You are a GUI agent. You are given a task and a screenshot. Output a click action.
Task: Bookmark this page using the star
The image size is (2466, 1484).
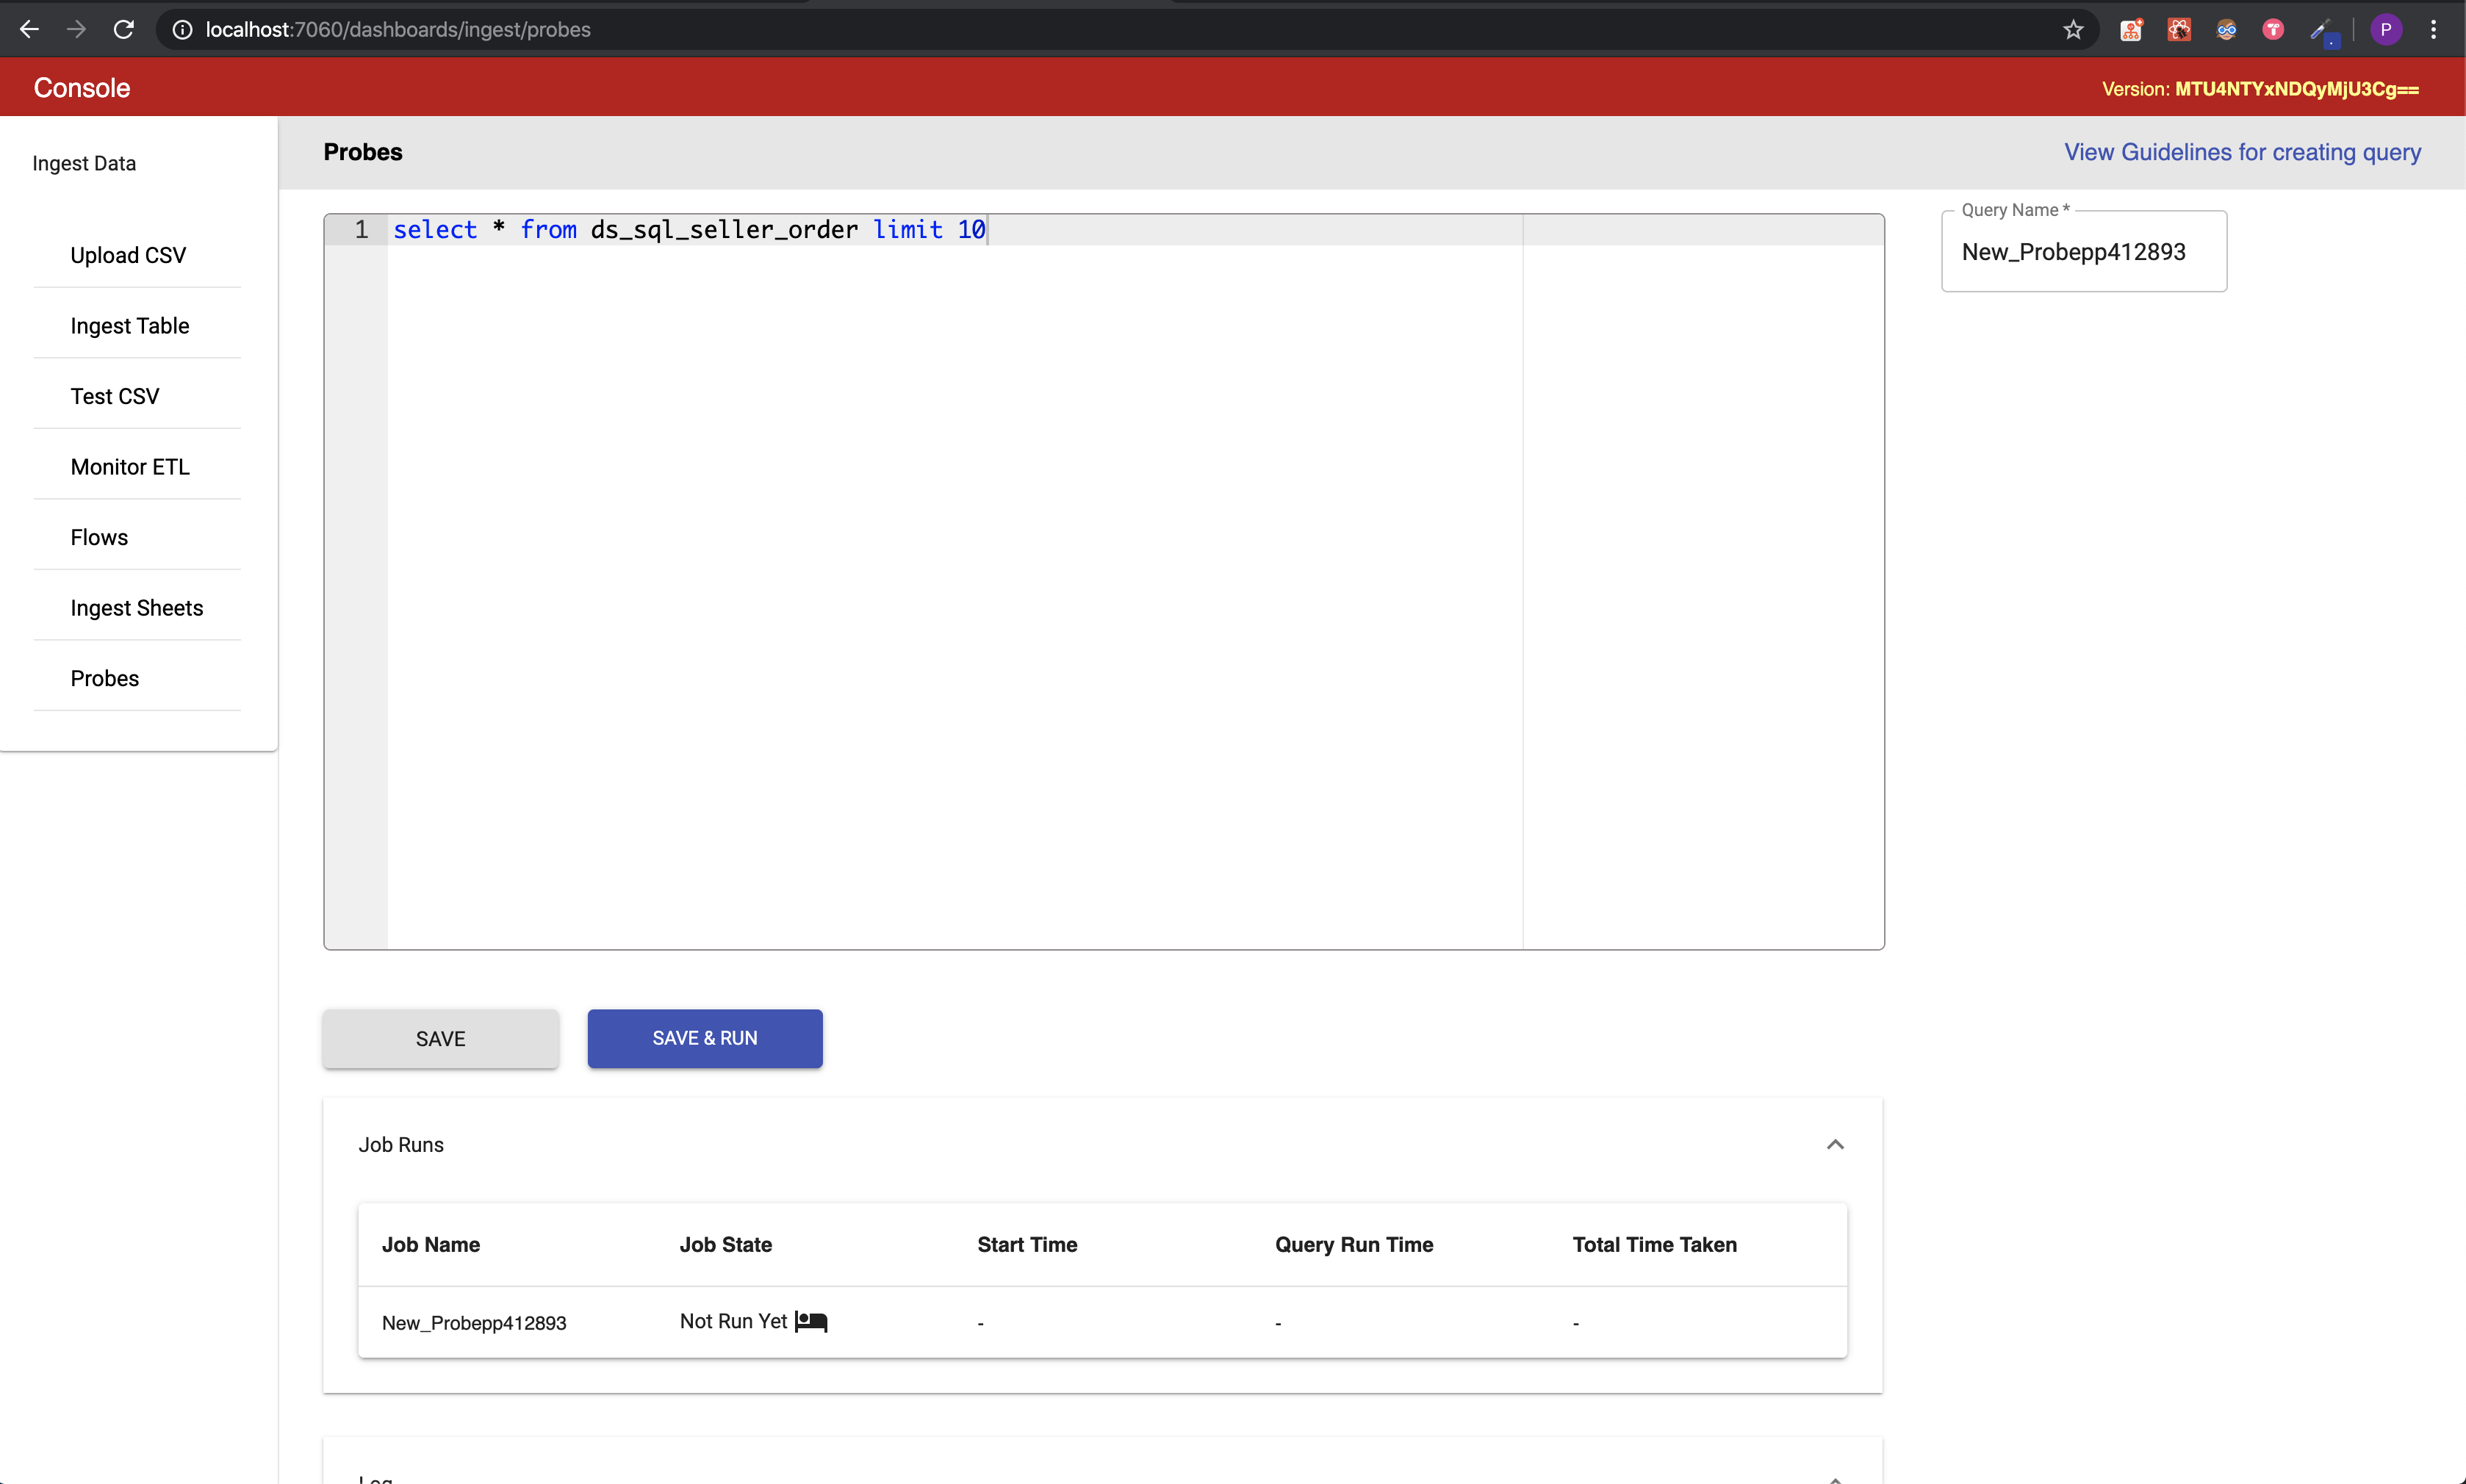pyautogui.click(x=2073, y=29)
